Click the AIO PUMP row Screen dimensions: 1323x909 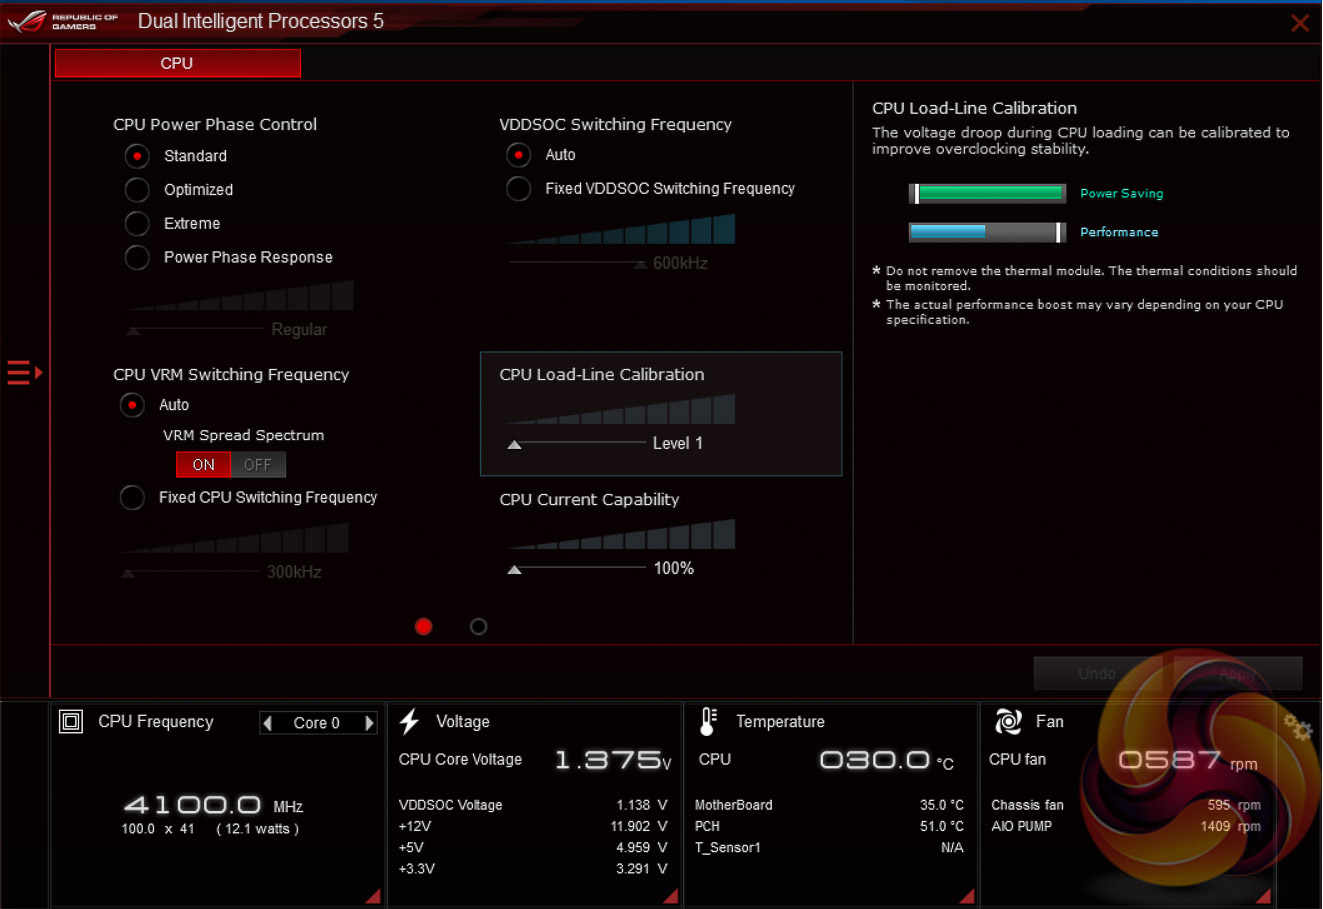(1126, 826)
